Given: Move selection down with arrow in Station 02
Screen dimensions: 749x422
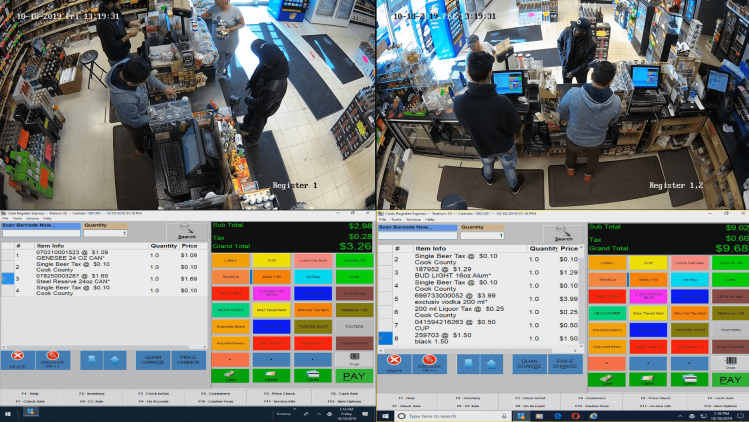Looking at the screenshot, I should point(91,360).
